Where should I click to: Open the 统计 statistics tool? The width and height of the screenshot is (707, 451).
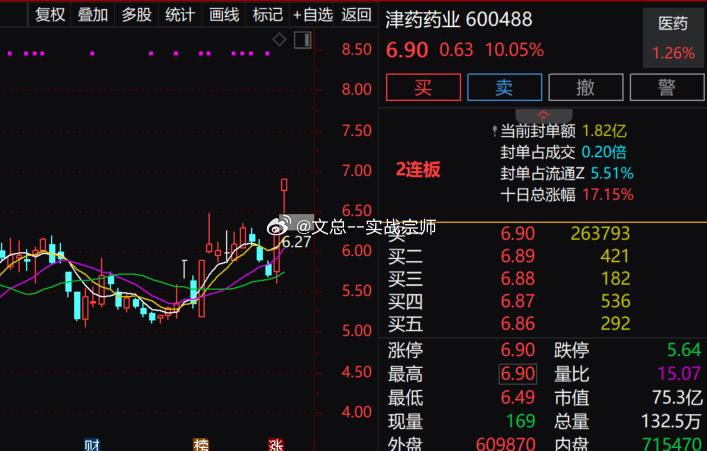point(180,14)
